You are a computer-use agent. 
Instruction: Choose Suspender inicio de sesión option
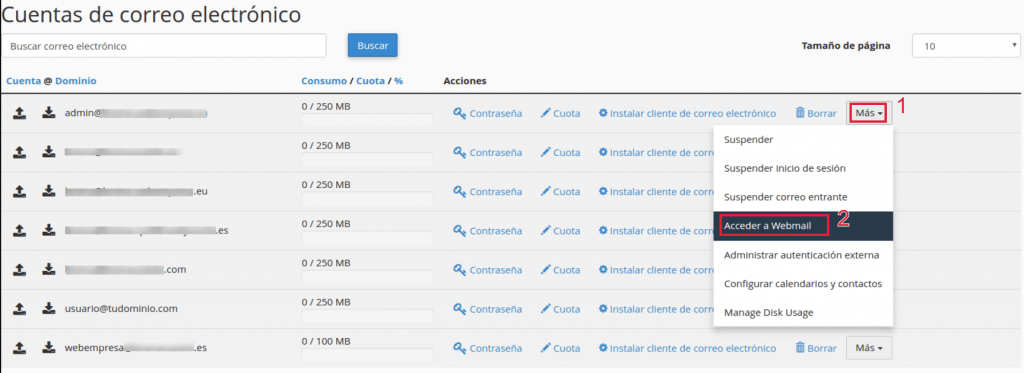785,168
